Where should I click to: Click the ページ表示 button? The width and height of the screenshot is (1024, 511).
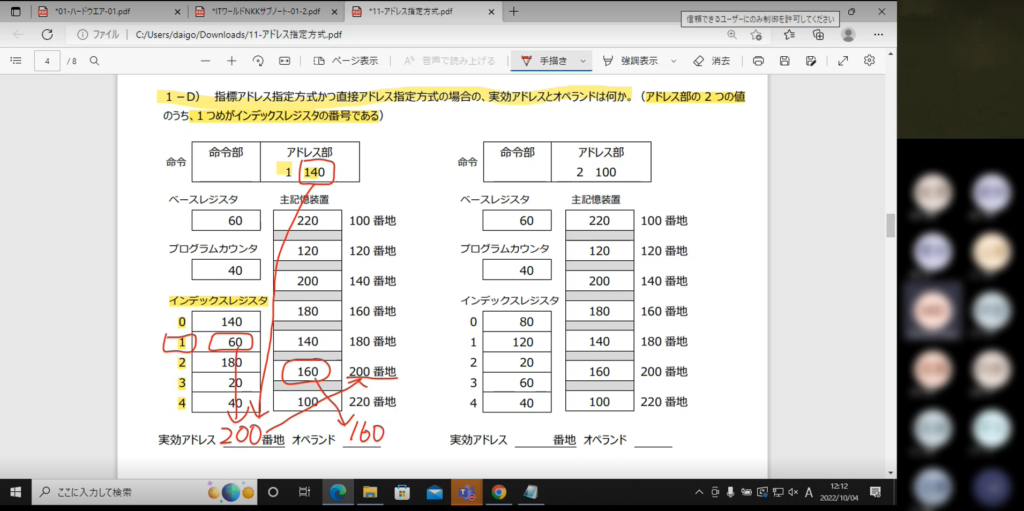[345, 60]
